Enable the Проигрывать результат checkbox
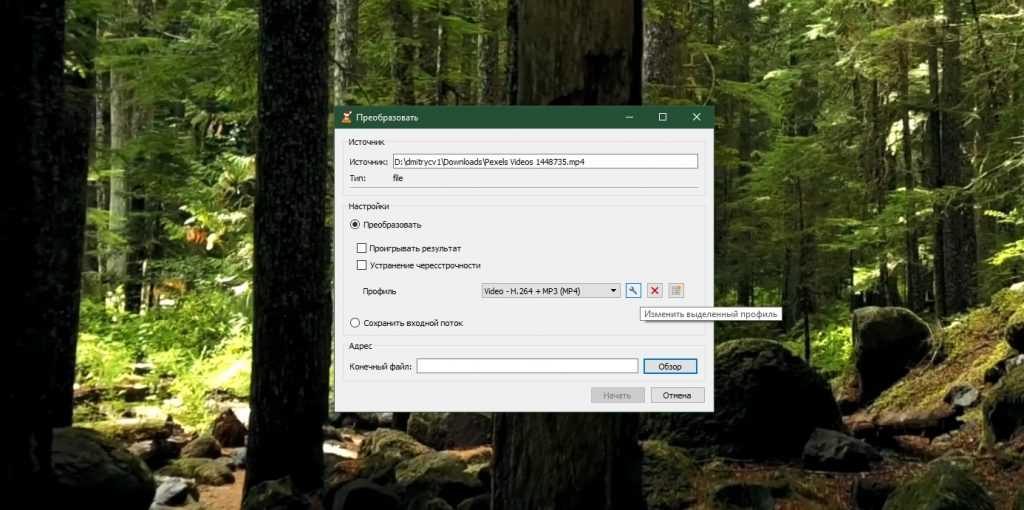This screenshot has width=1024, height=510. click(x=362, y=248)
